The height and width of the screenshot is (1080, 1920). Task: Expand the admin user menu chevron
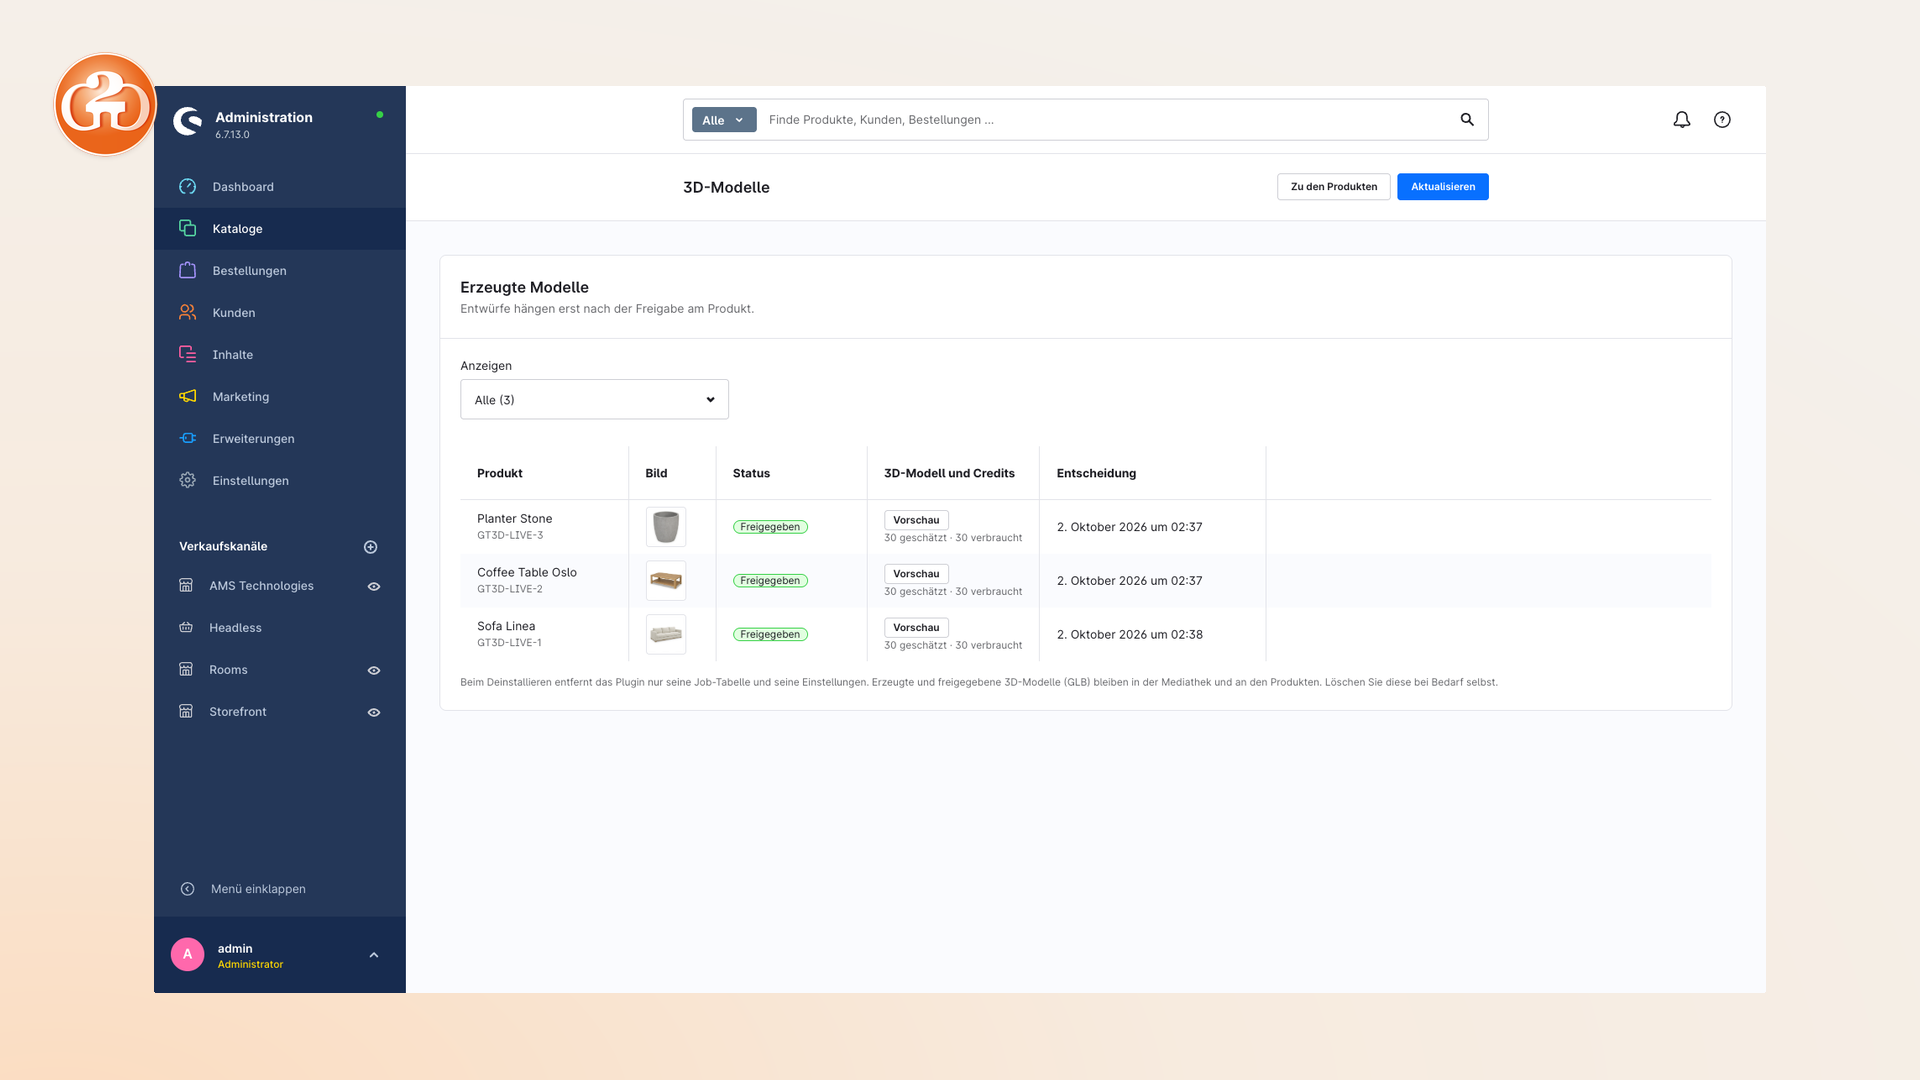(x=374, y=956)
